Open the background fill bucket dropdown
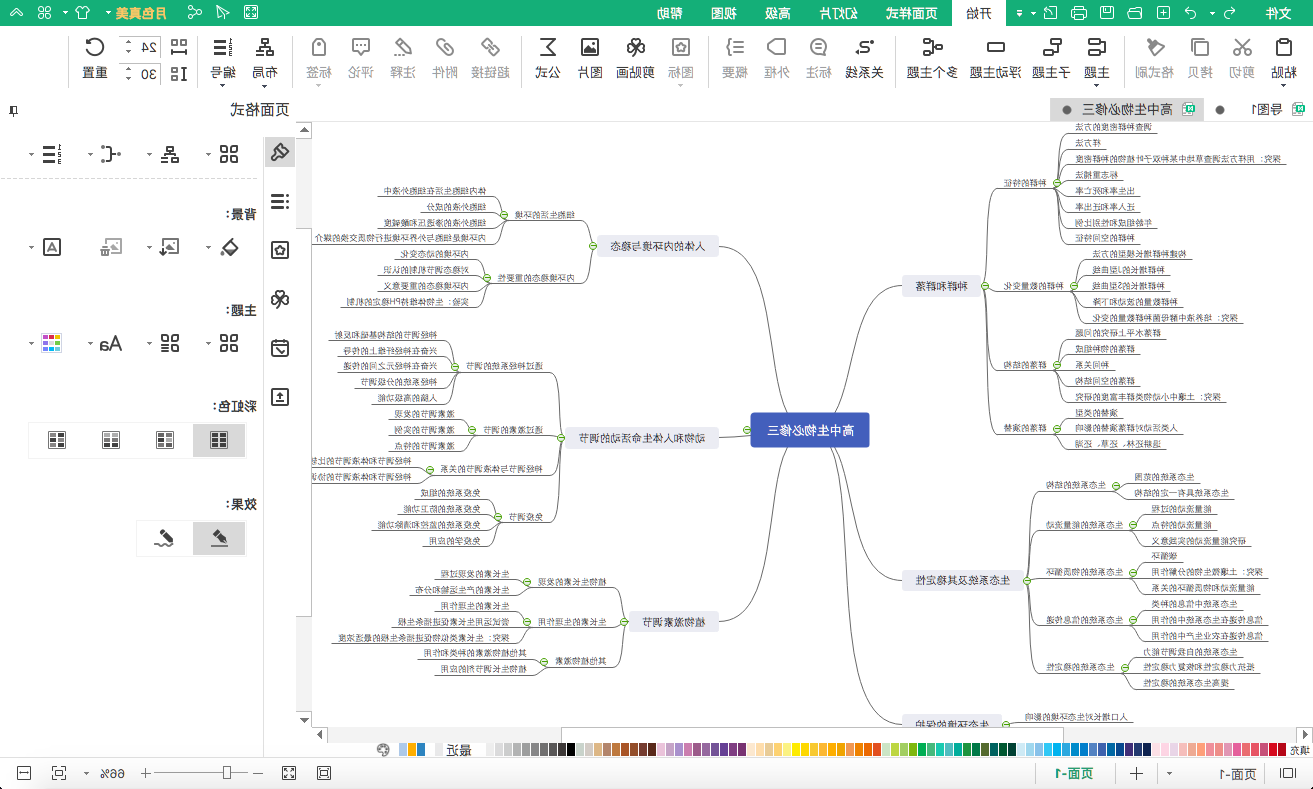 210,246
